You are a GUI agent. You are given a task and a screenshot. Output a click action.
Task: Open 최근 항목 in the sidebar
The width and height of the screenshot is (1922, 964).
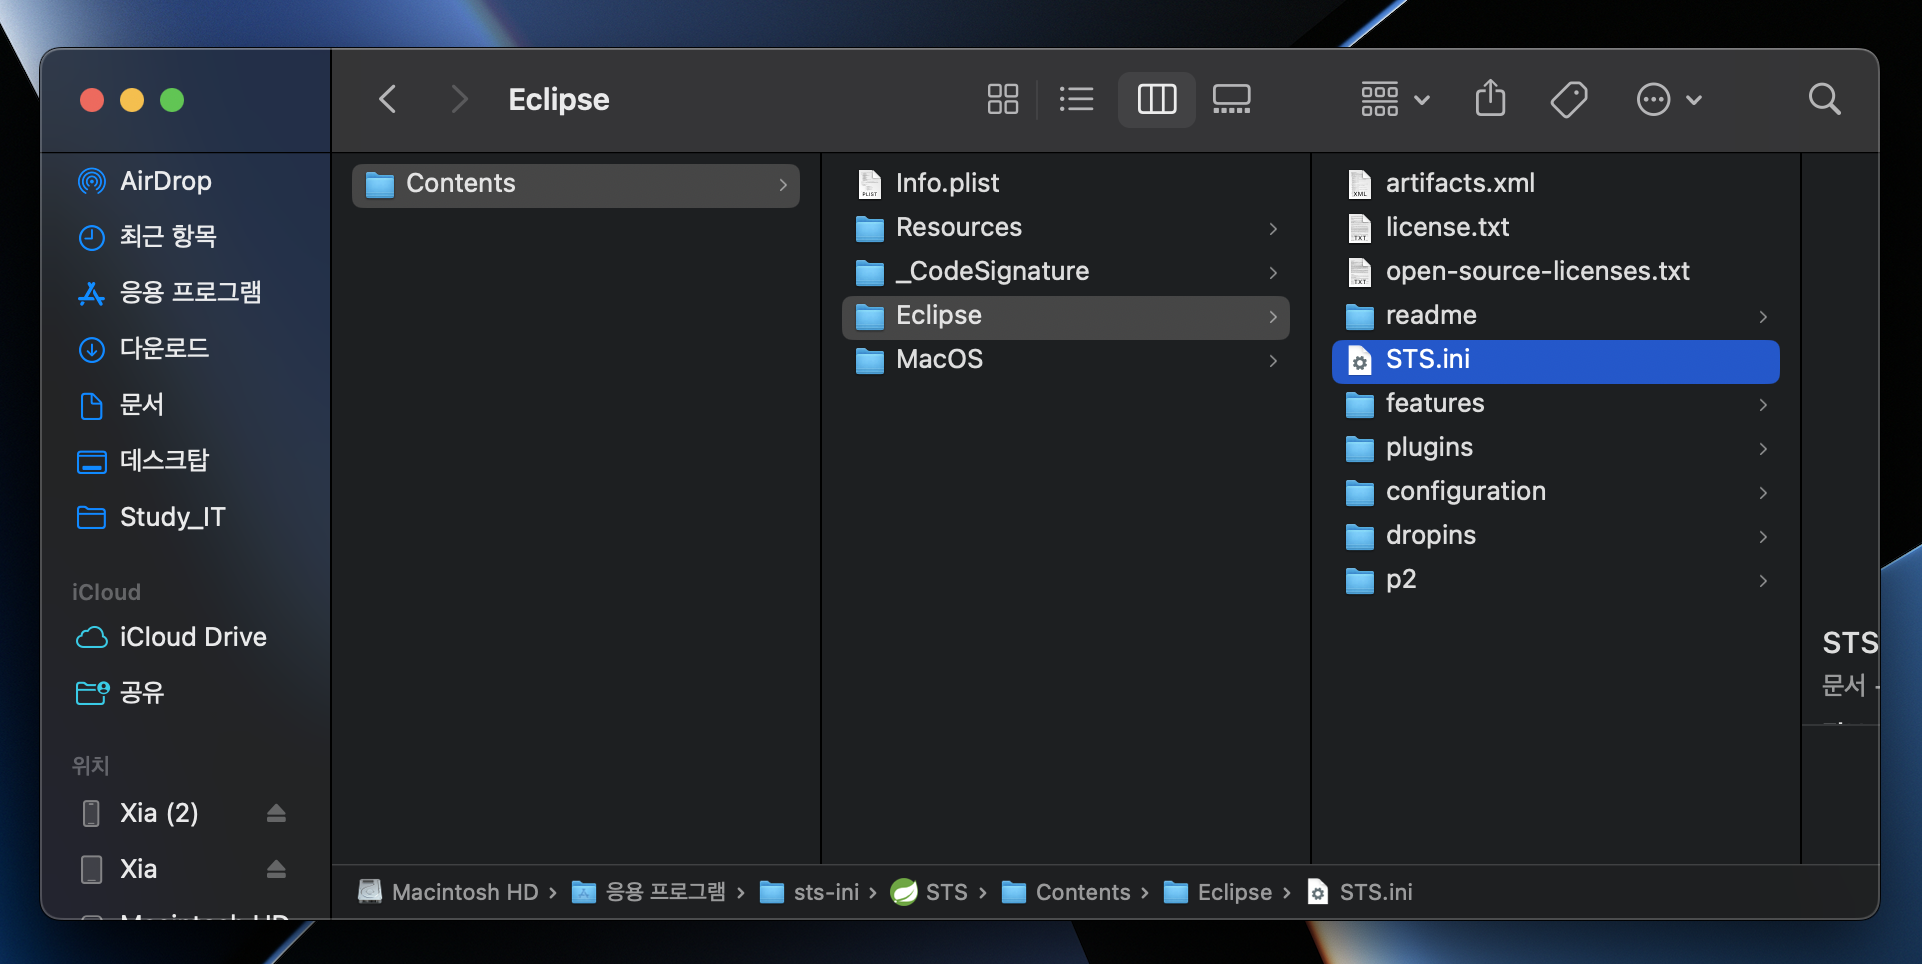167,237
